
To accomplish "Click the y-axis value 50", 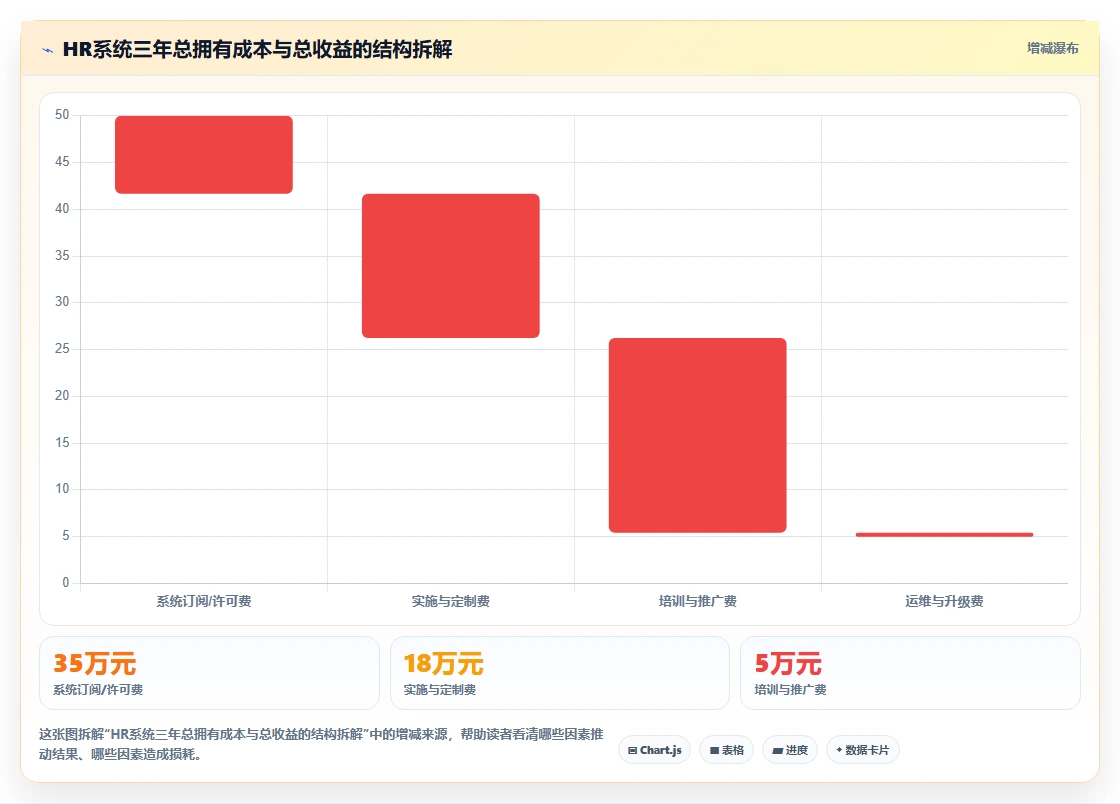I will 62,114.
